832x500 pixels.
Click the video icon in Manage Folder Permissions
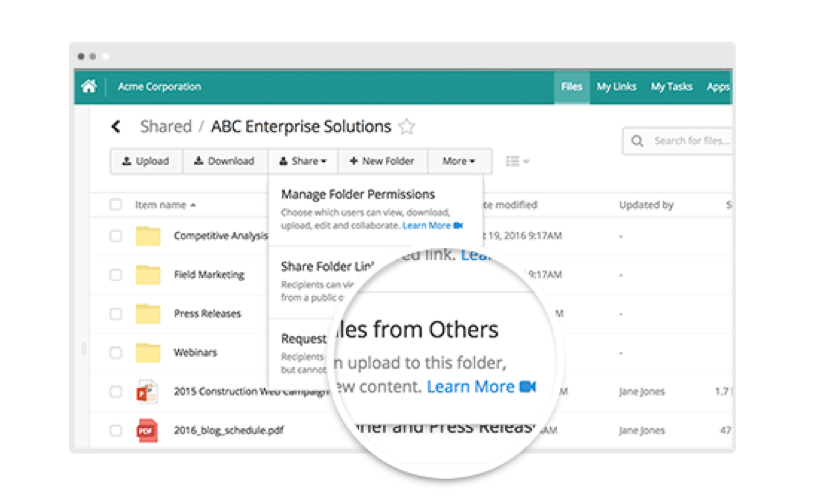(458, 226)
